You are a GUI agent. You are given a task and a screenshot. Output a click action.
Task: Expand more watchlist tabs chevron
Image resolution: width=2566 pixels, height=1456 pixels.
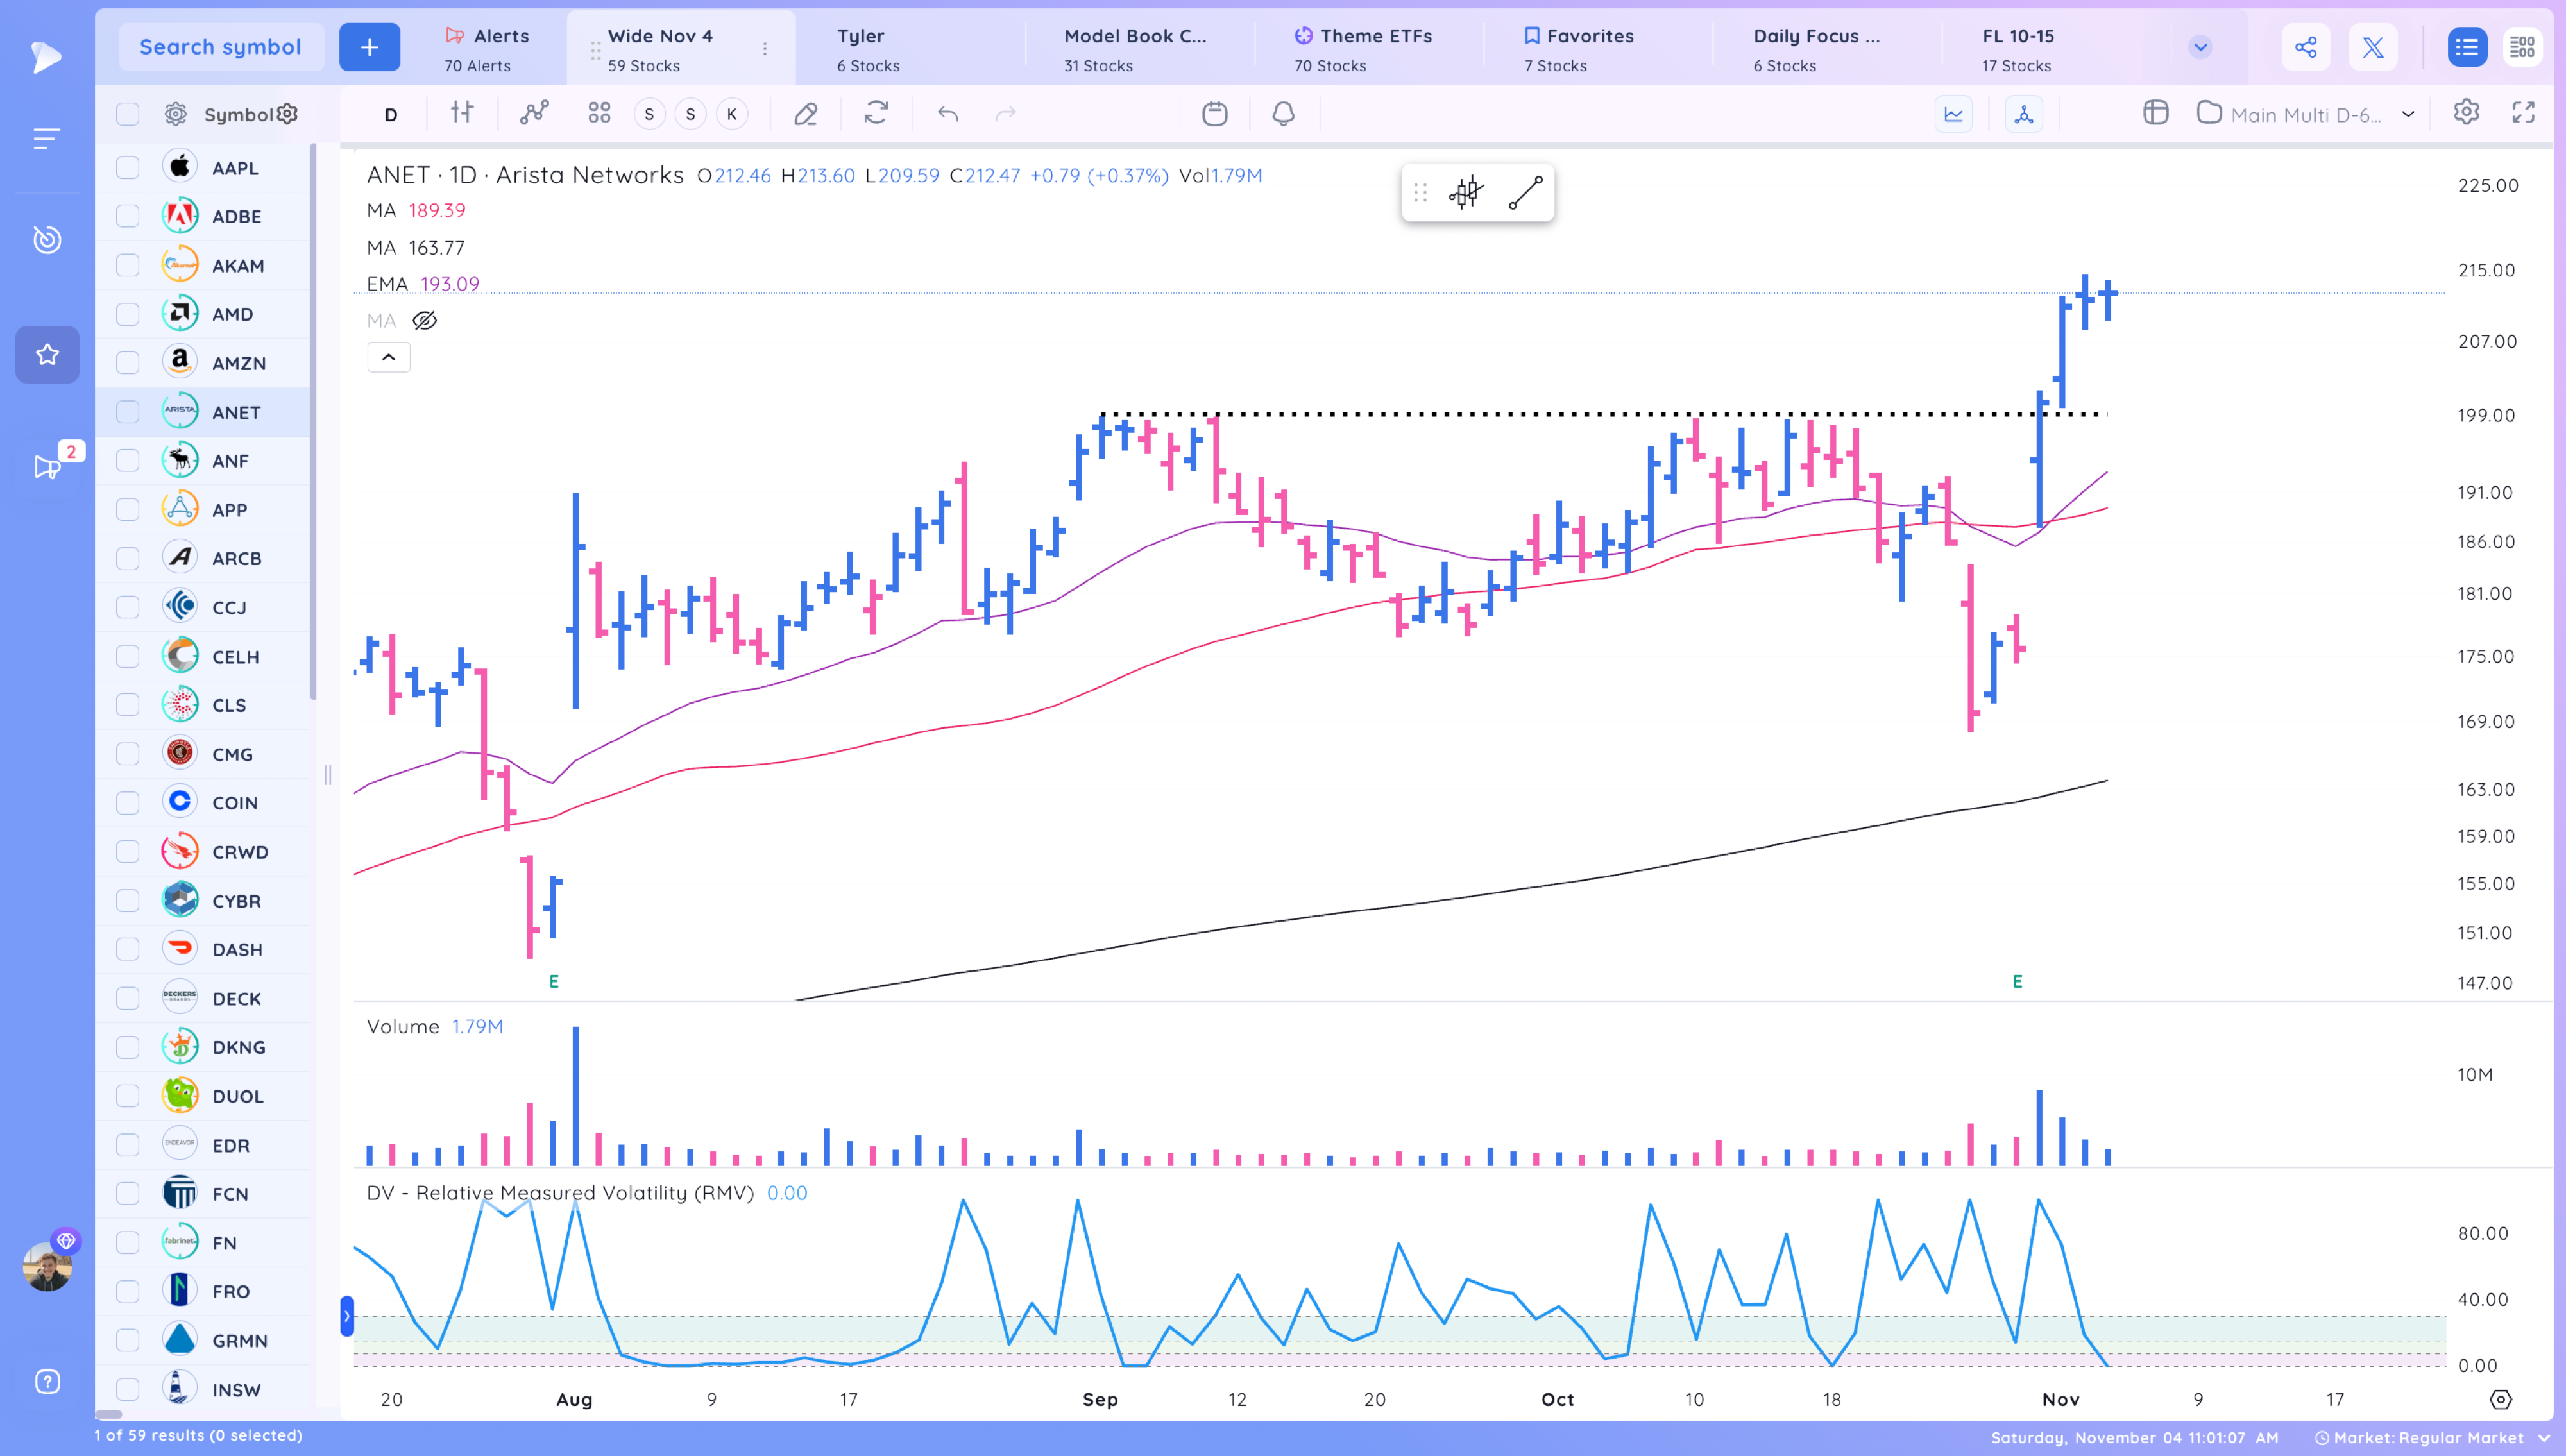coord(2200,47)
